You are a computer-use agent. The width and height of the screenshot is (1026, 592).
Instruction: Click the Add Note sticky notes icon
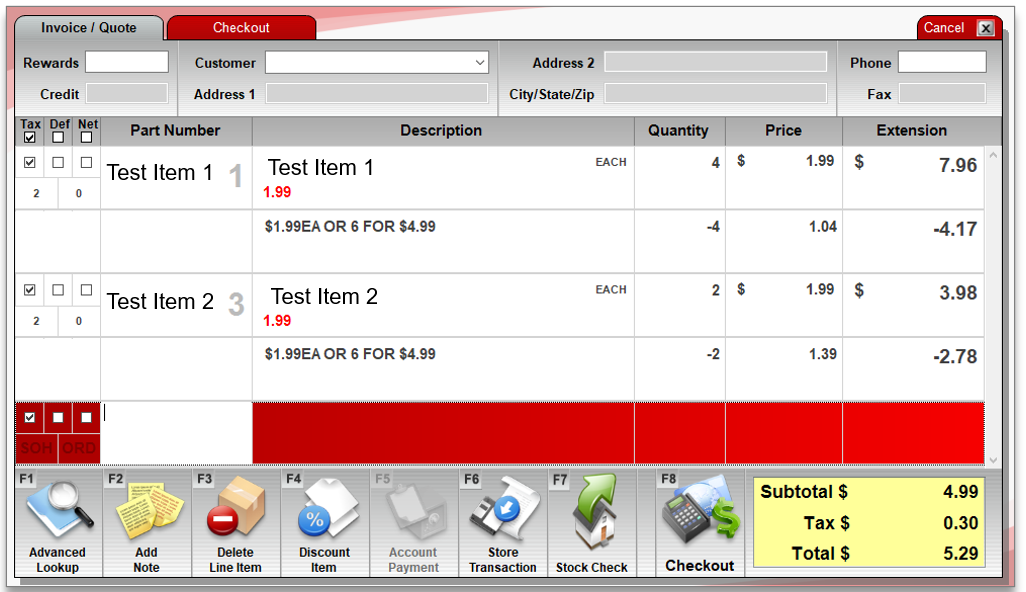click(146, 511)
